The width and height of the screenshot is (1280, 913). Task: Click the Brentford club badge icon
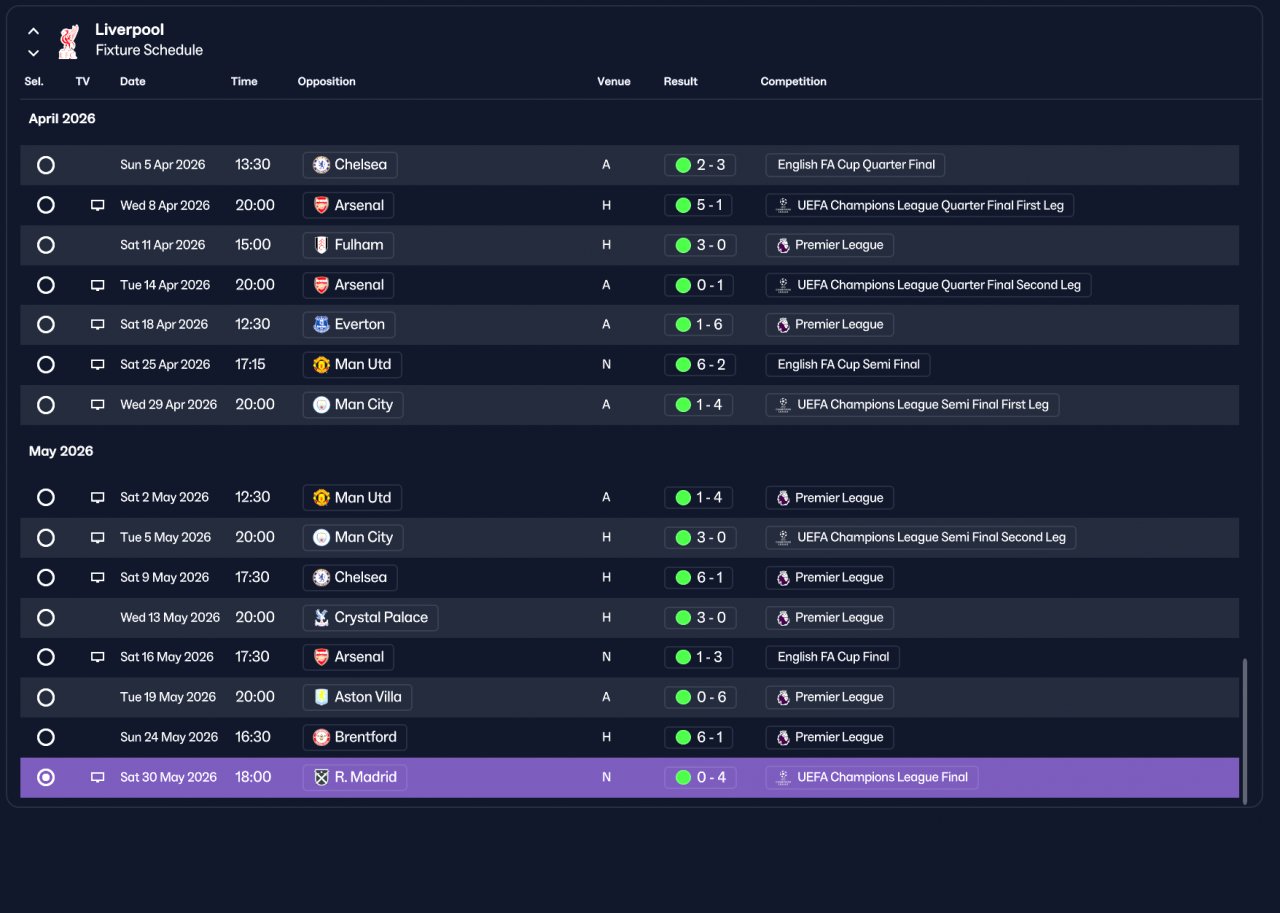[321, 737]
